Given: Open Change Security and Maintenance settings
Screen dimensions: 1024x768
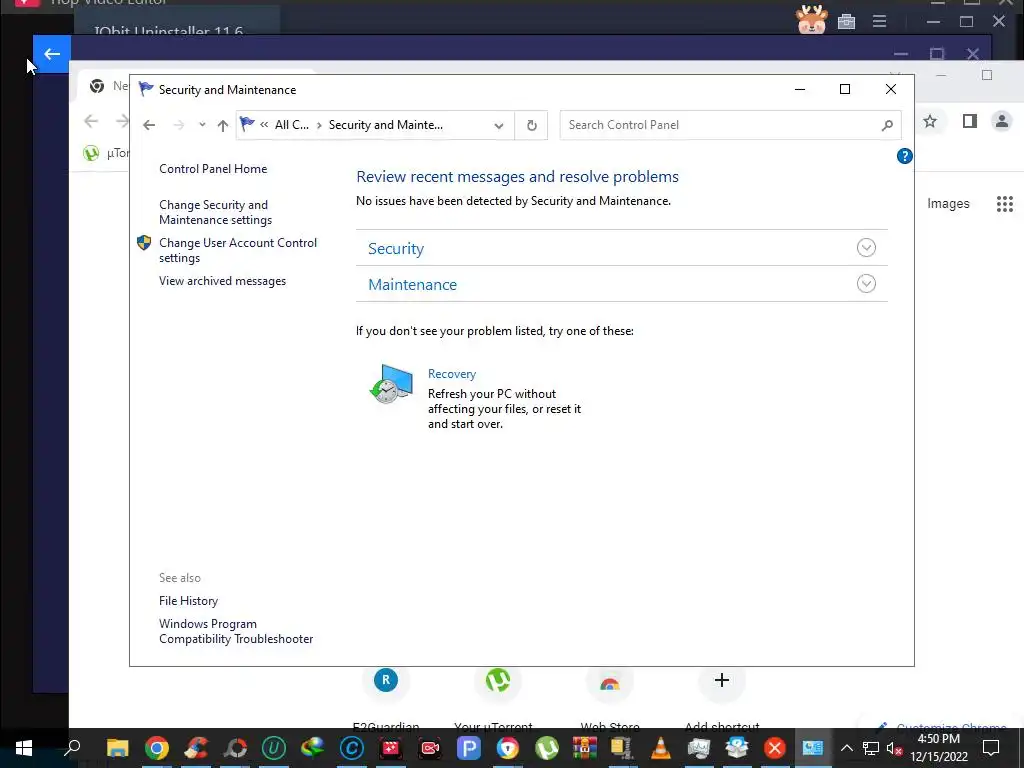Looking at the screenshot, I should (x=215, y=212).
